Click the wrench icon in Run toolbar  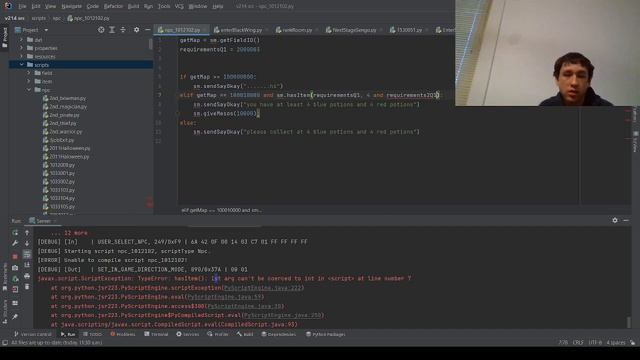pos(15,243)
